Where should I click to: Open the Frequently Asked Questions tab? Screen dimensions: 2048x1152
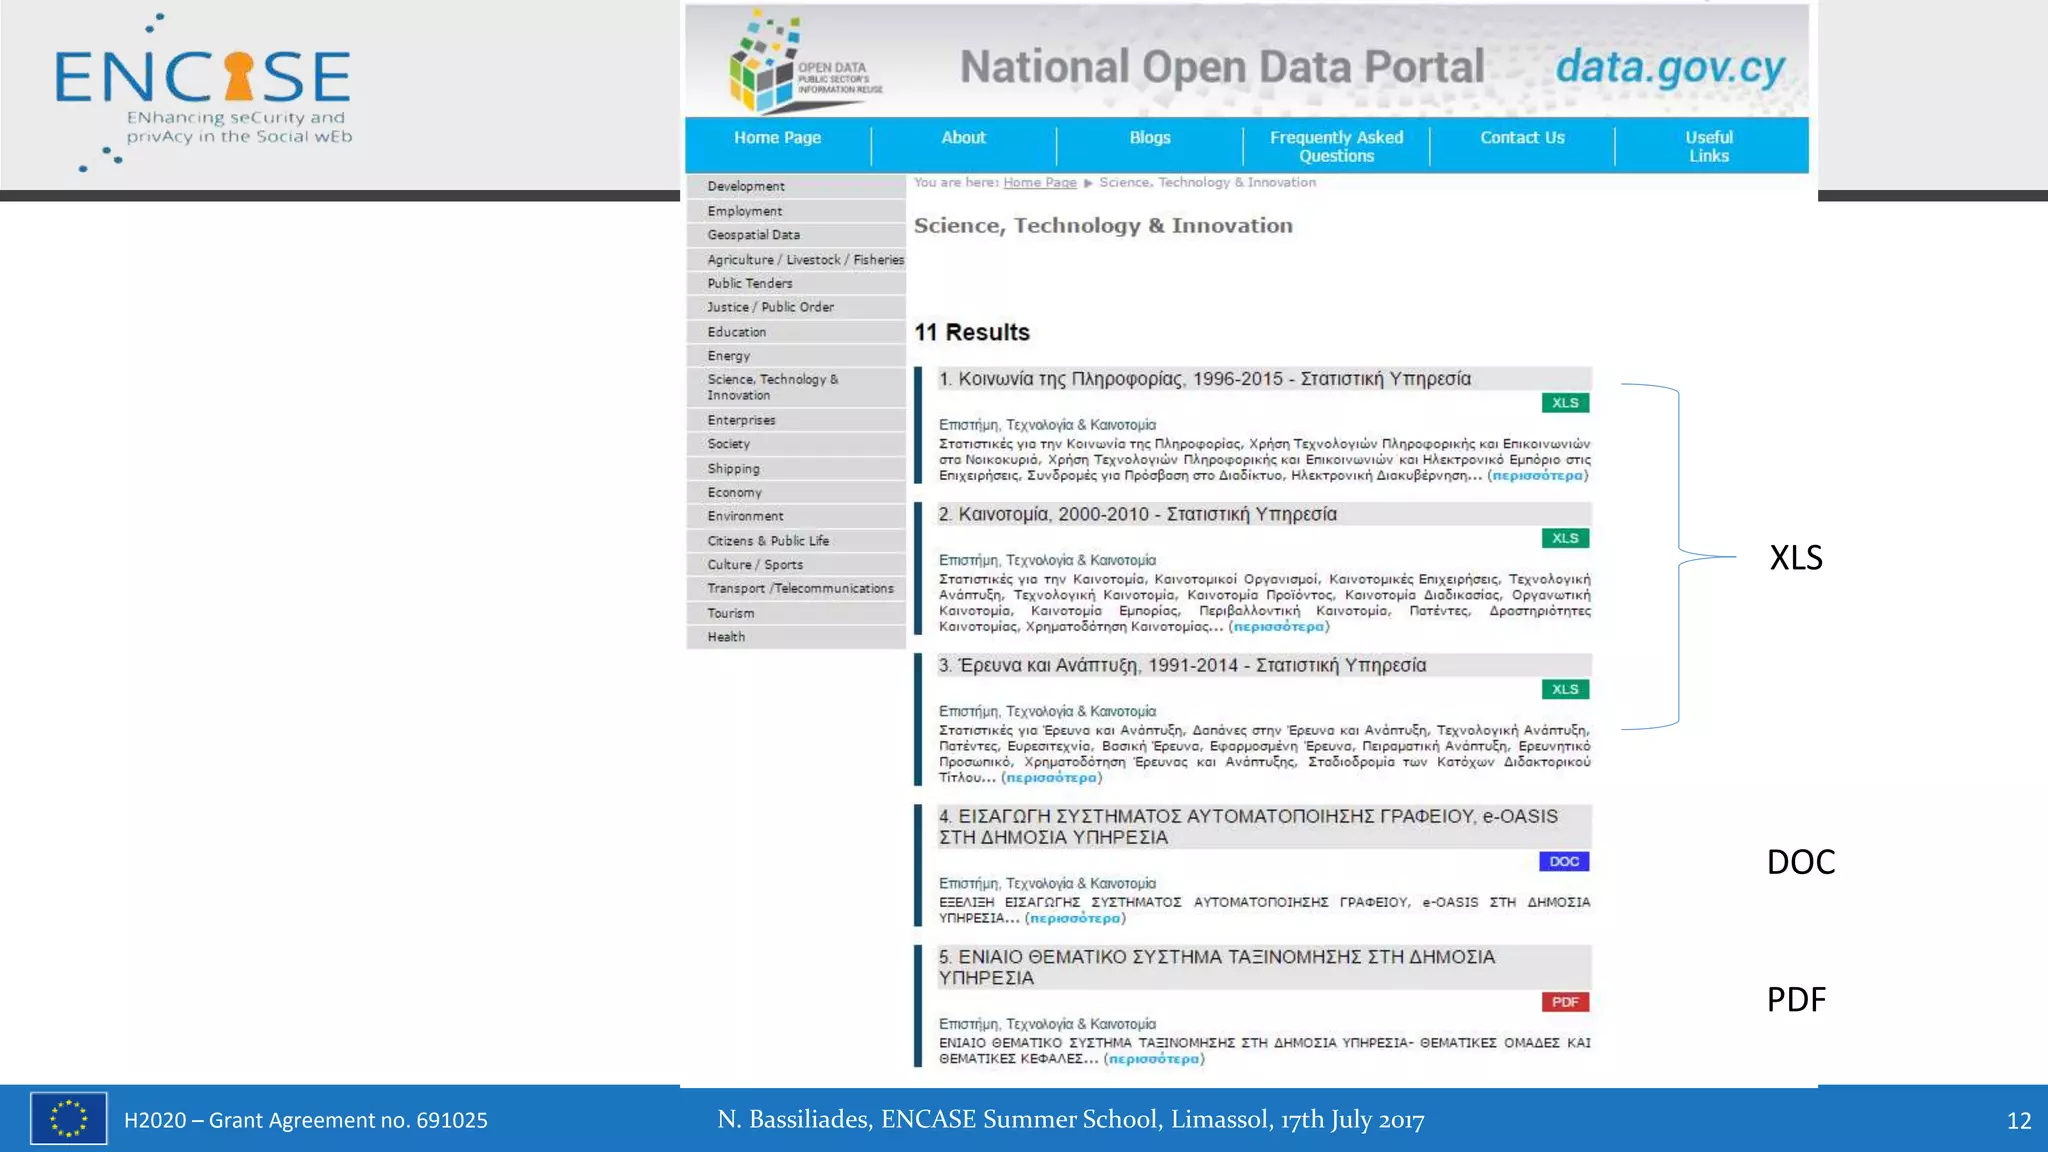[x=1336, y=146]
